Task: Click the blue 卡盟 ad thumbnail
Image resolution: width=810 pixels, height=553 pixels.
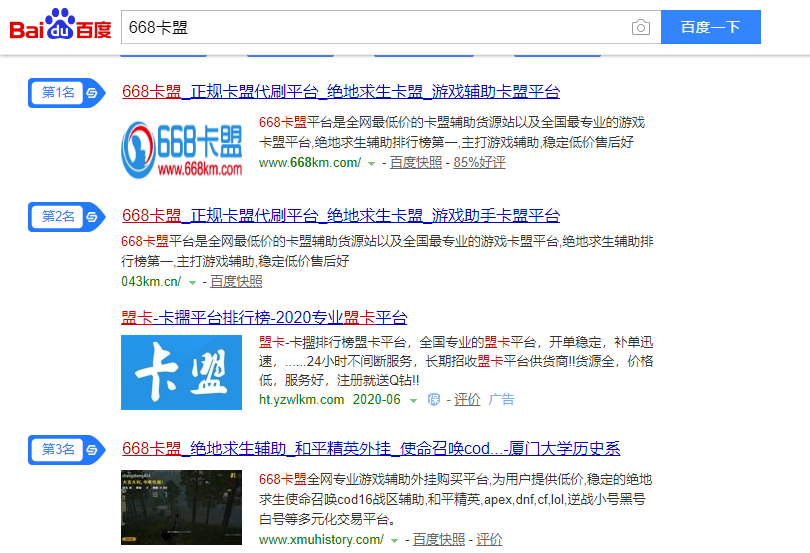Action: coord(181,373)
